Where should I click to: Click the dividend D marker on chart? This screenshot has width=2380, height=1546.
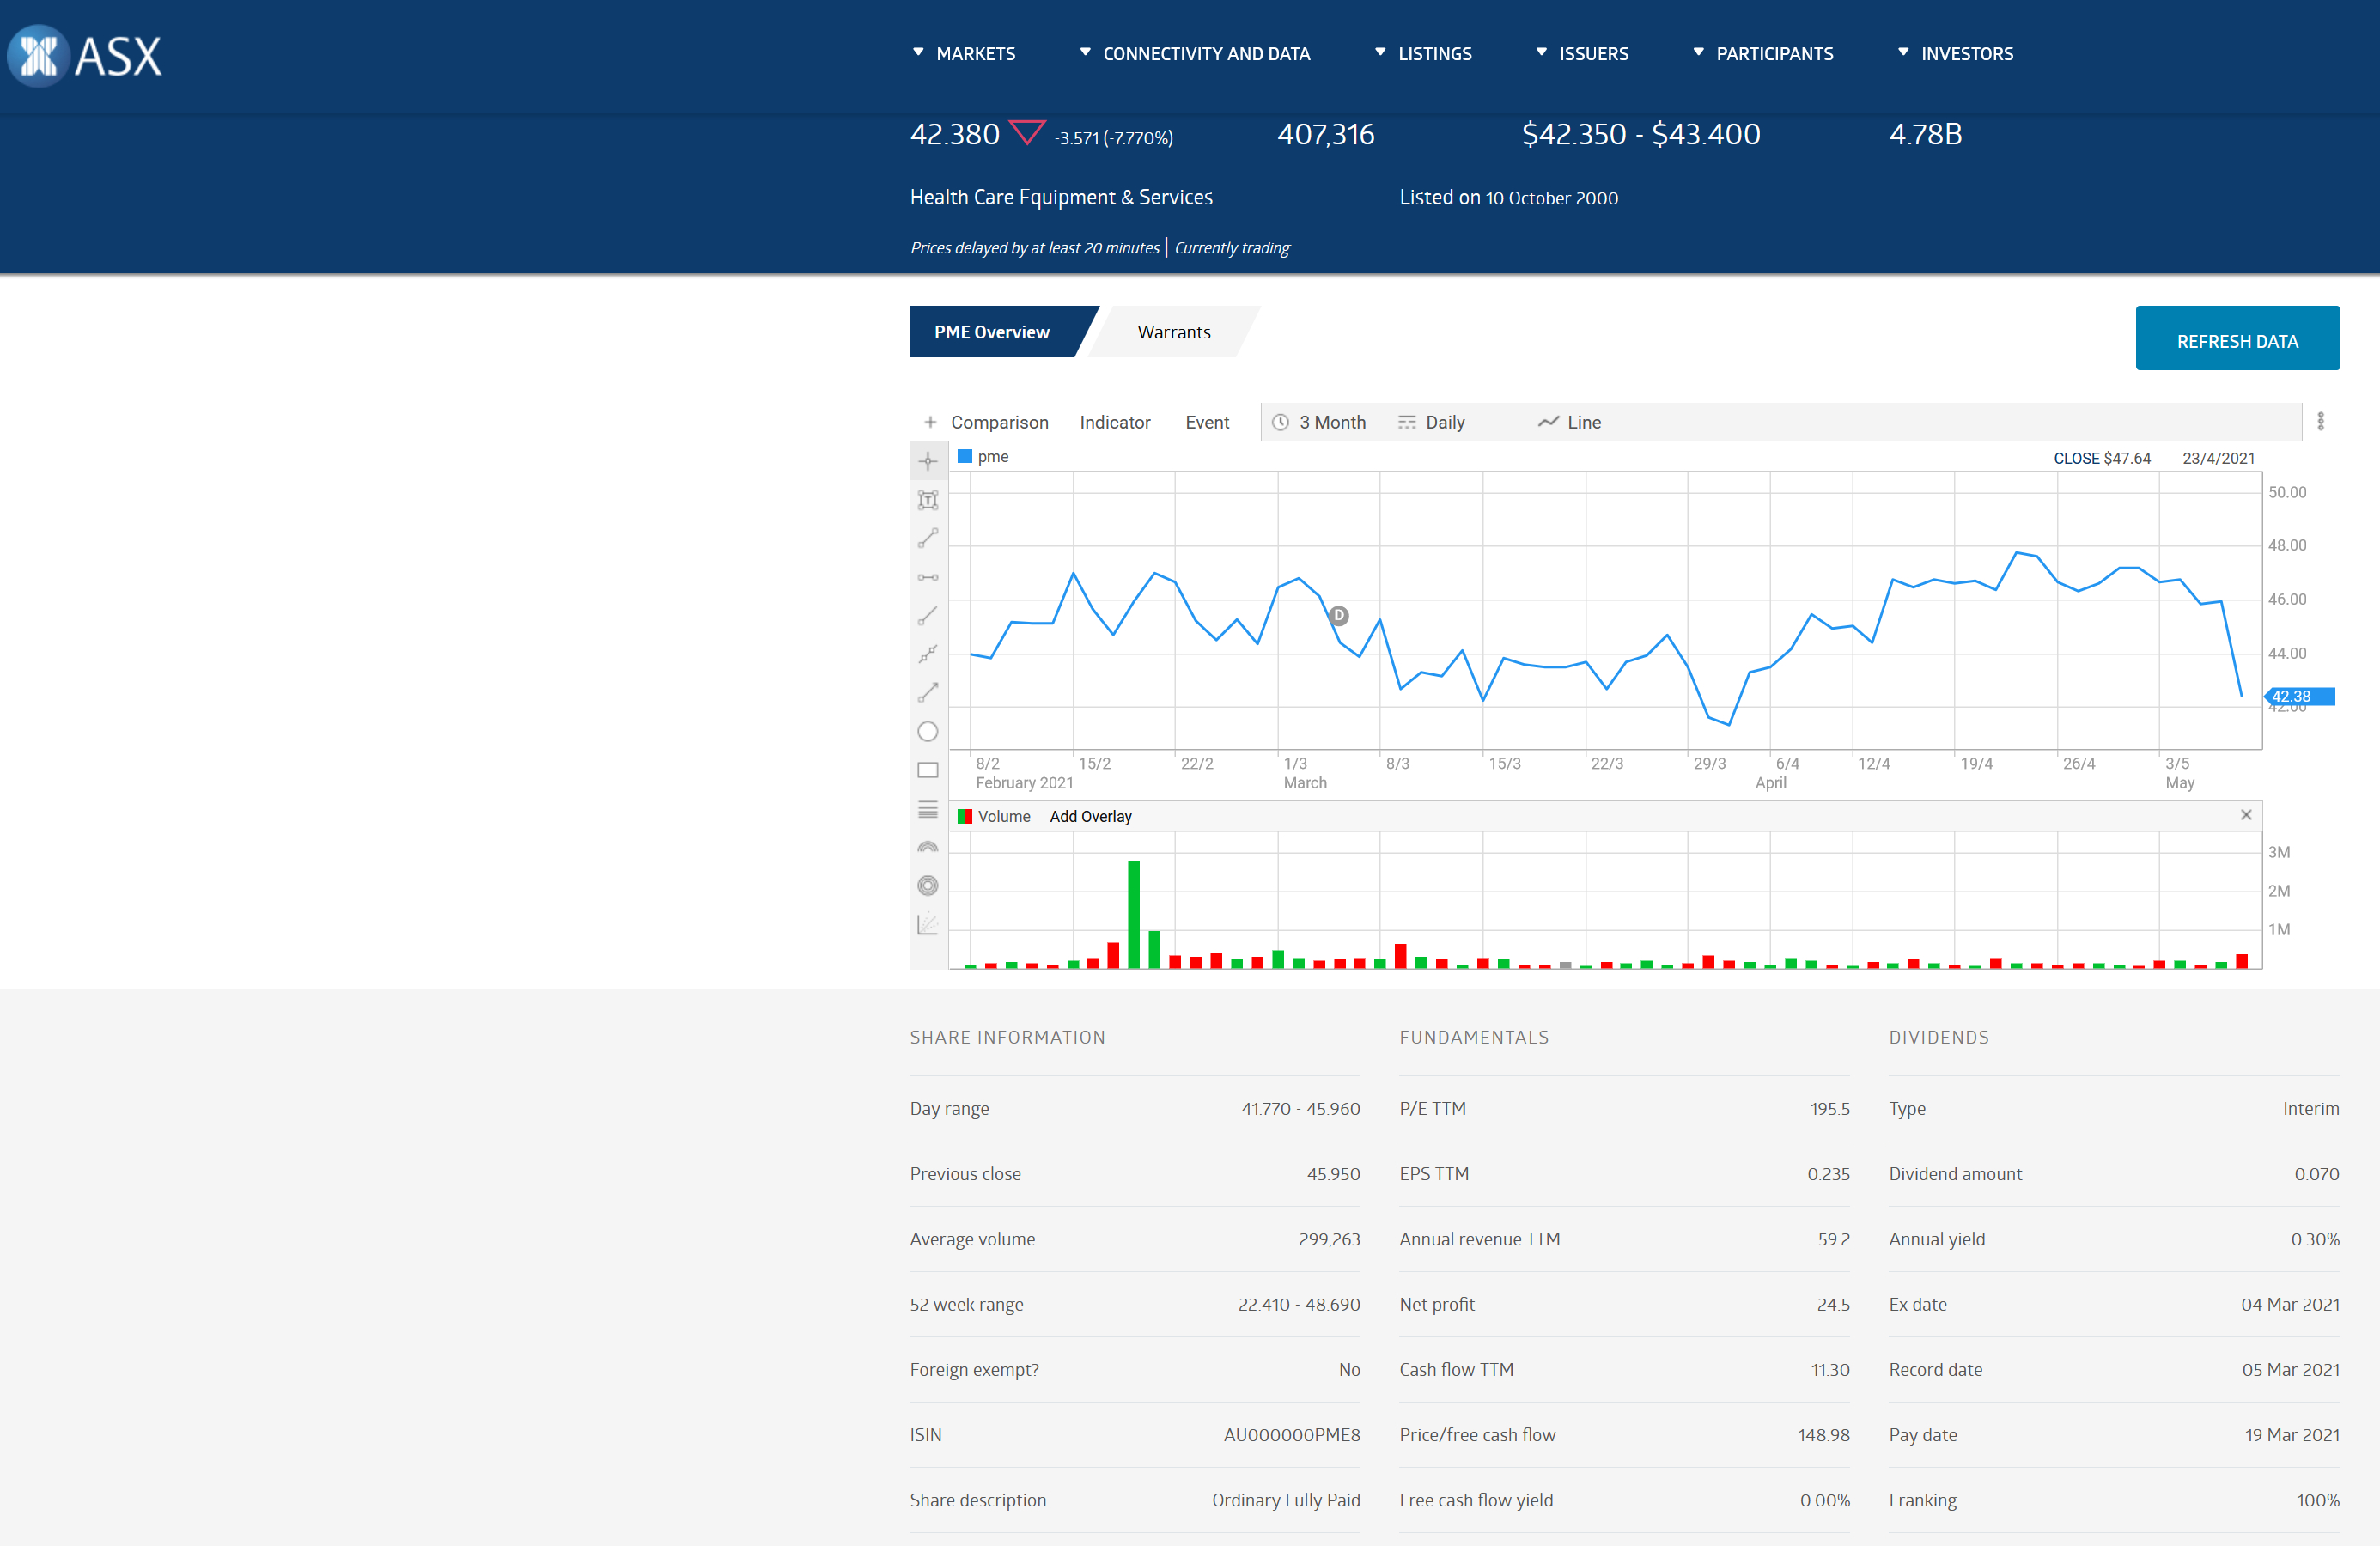(x=1339, y=615)
